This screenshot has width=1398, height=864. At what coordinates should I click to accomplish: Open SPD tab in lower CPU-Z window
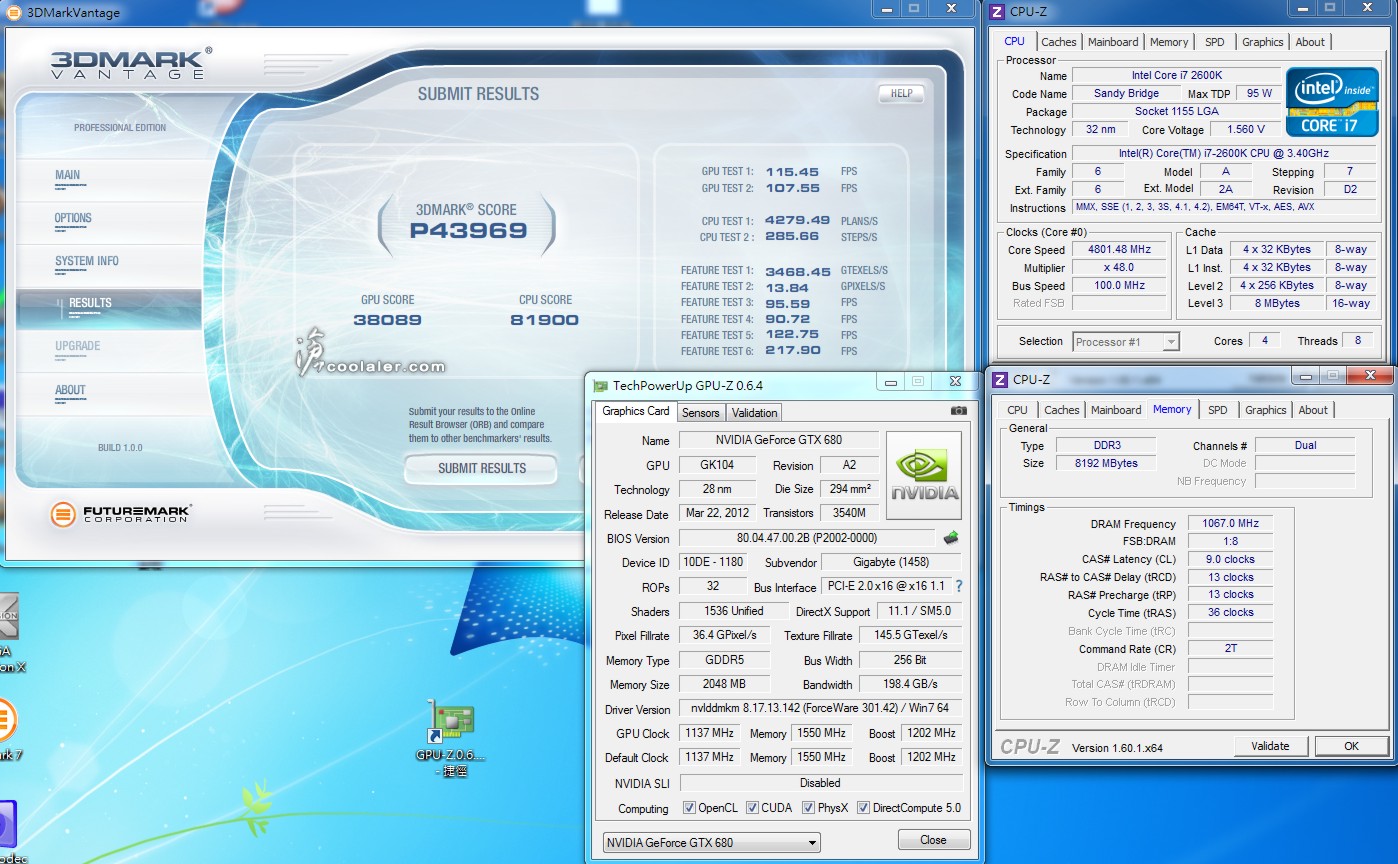(1217, 410)
